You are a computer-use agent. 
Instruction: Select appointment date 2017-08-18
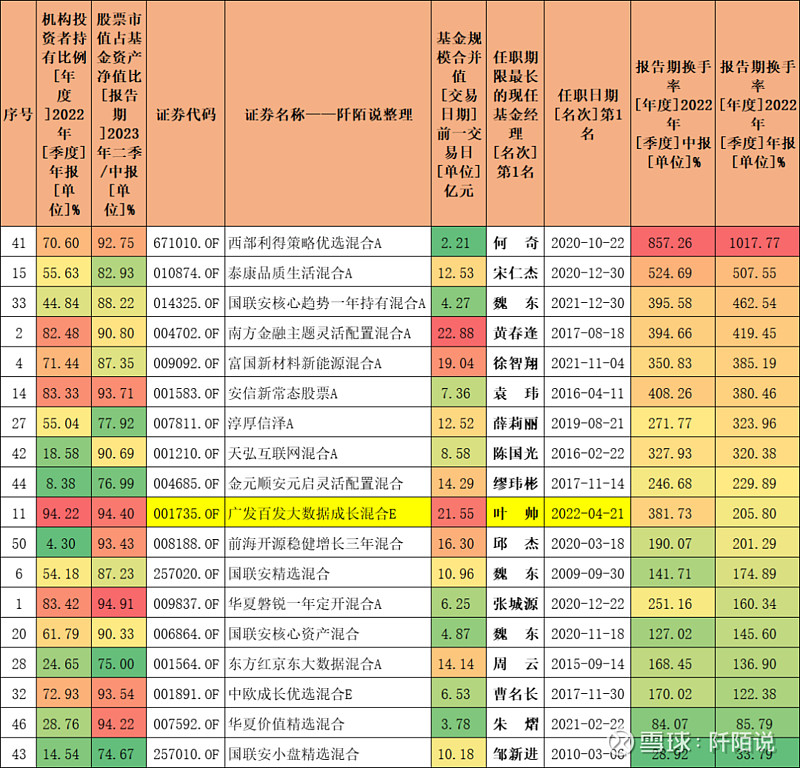coord(588,333)
